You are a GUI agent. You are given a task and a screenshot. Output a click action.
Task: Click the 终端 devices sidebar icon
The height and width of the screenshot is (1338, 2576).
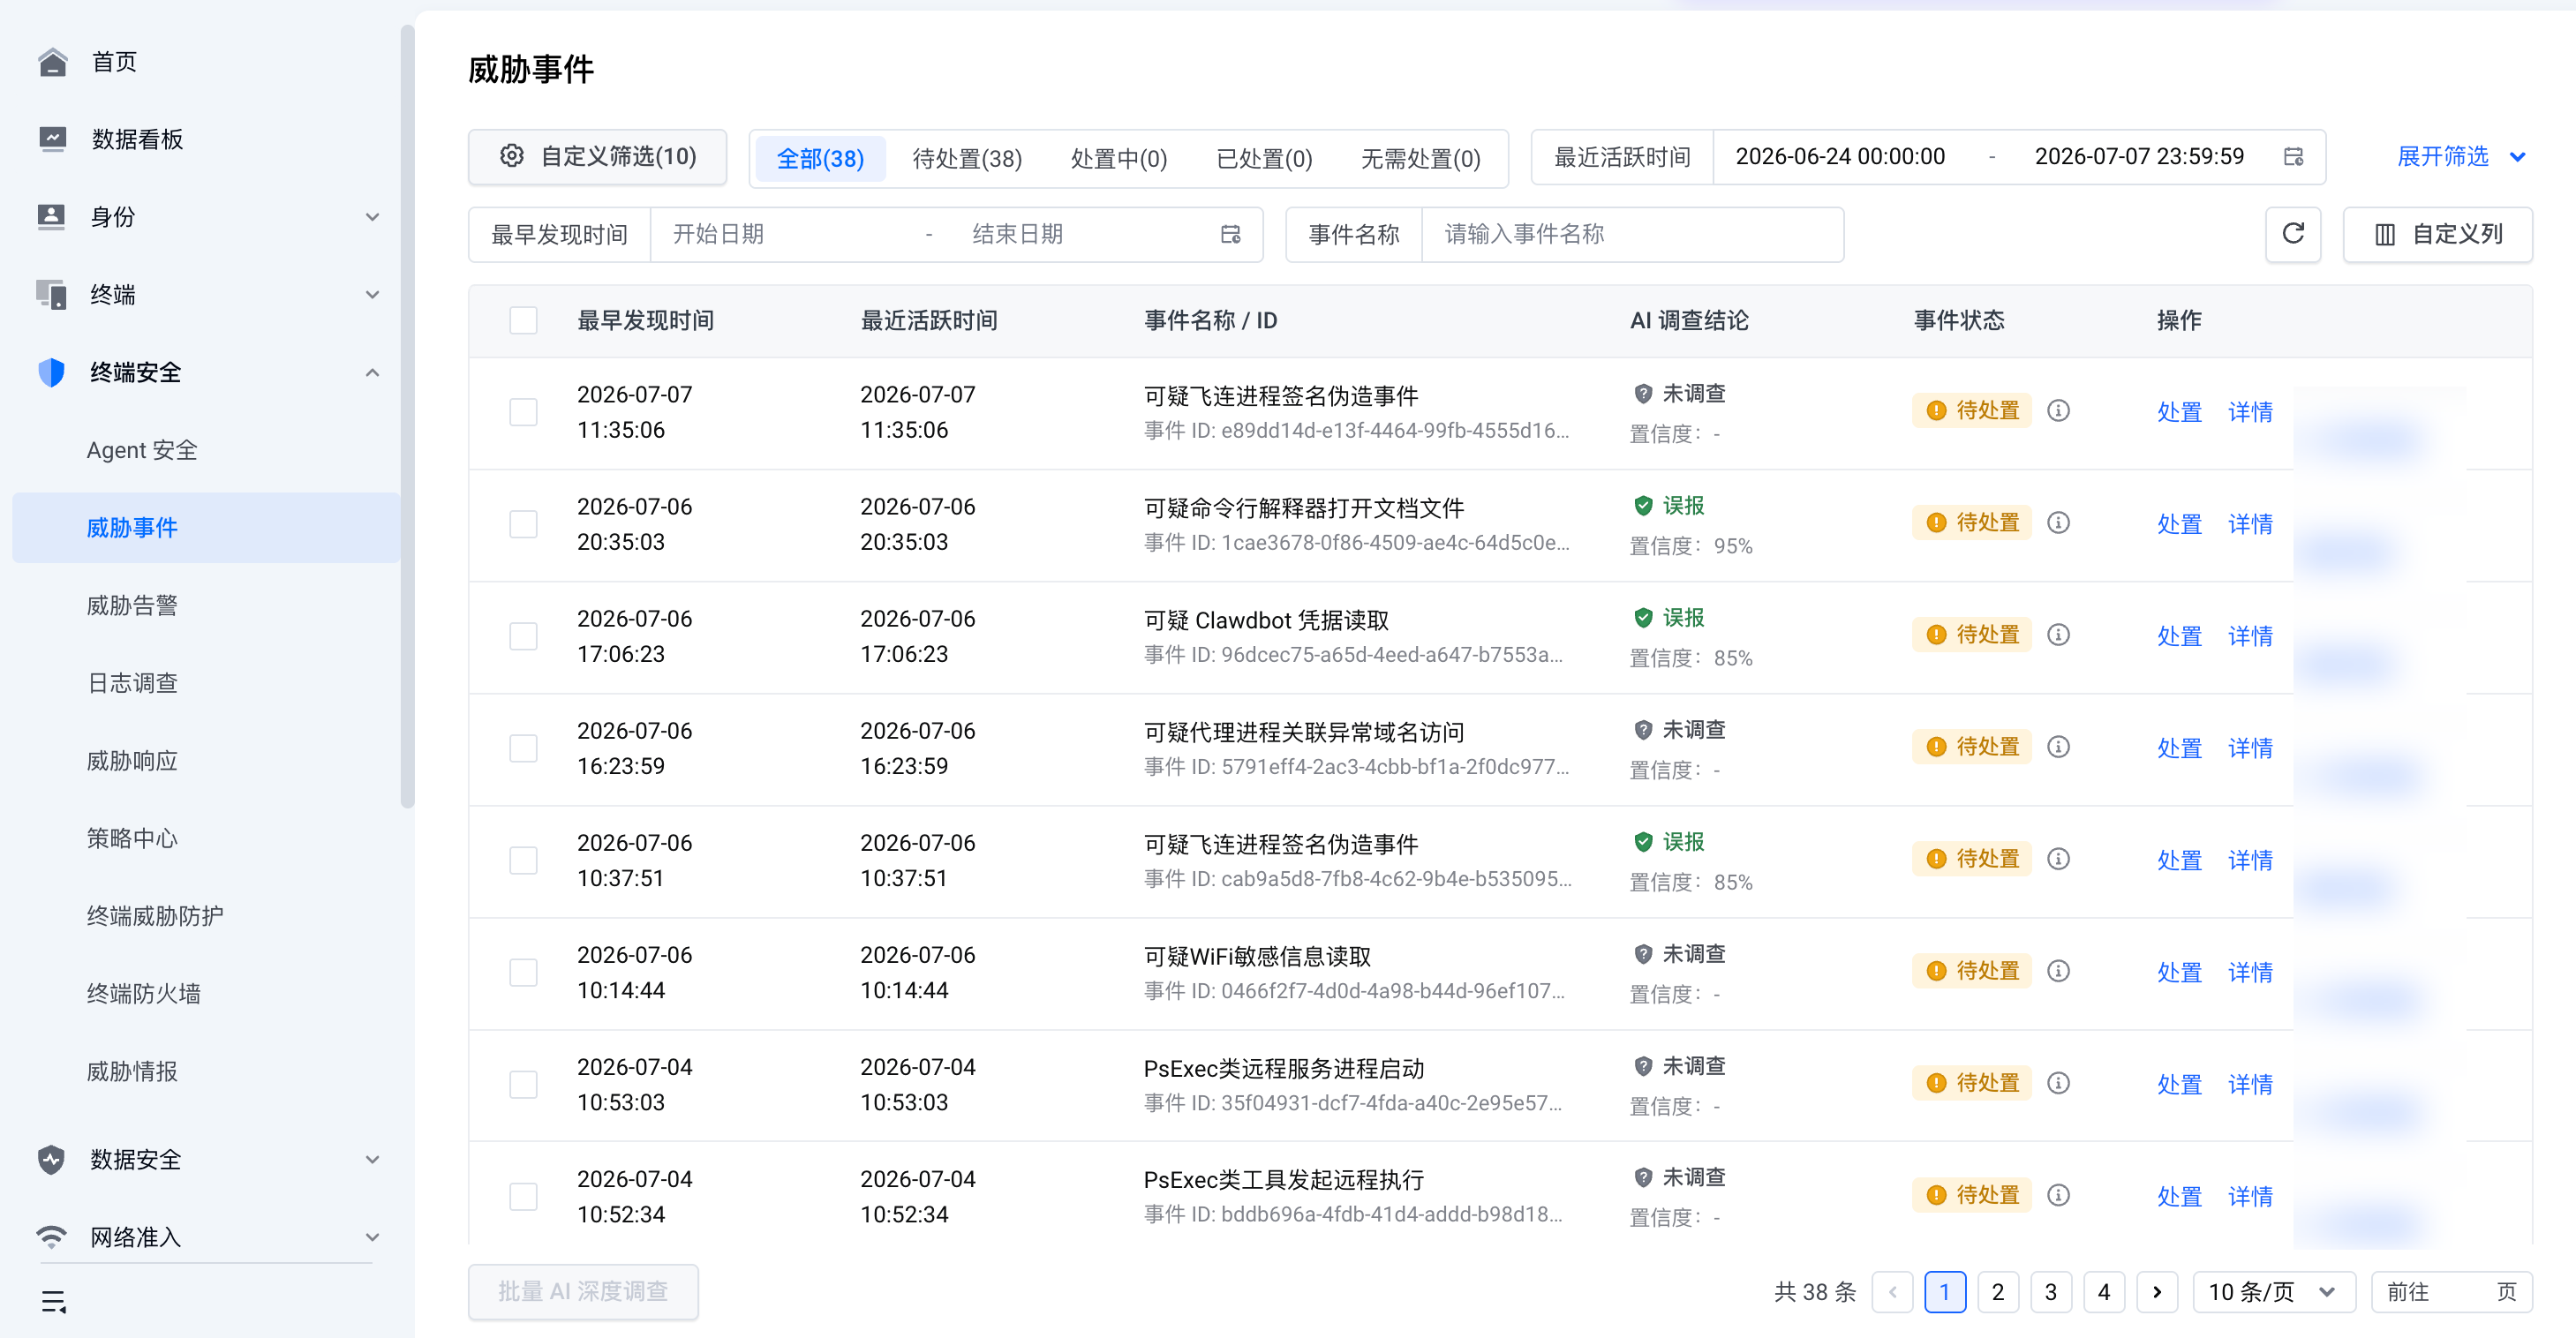coord(52,295)
